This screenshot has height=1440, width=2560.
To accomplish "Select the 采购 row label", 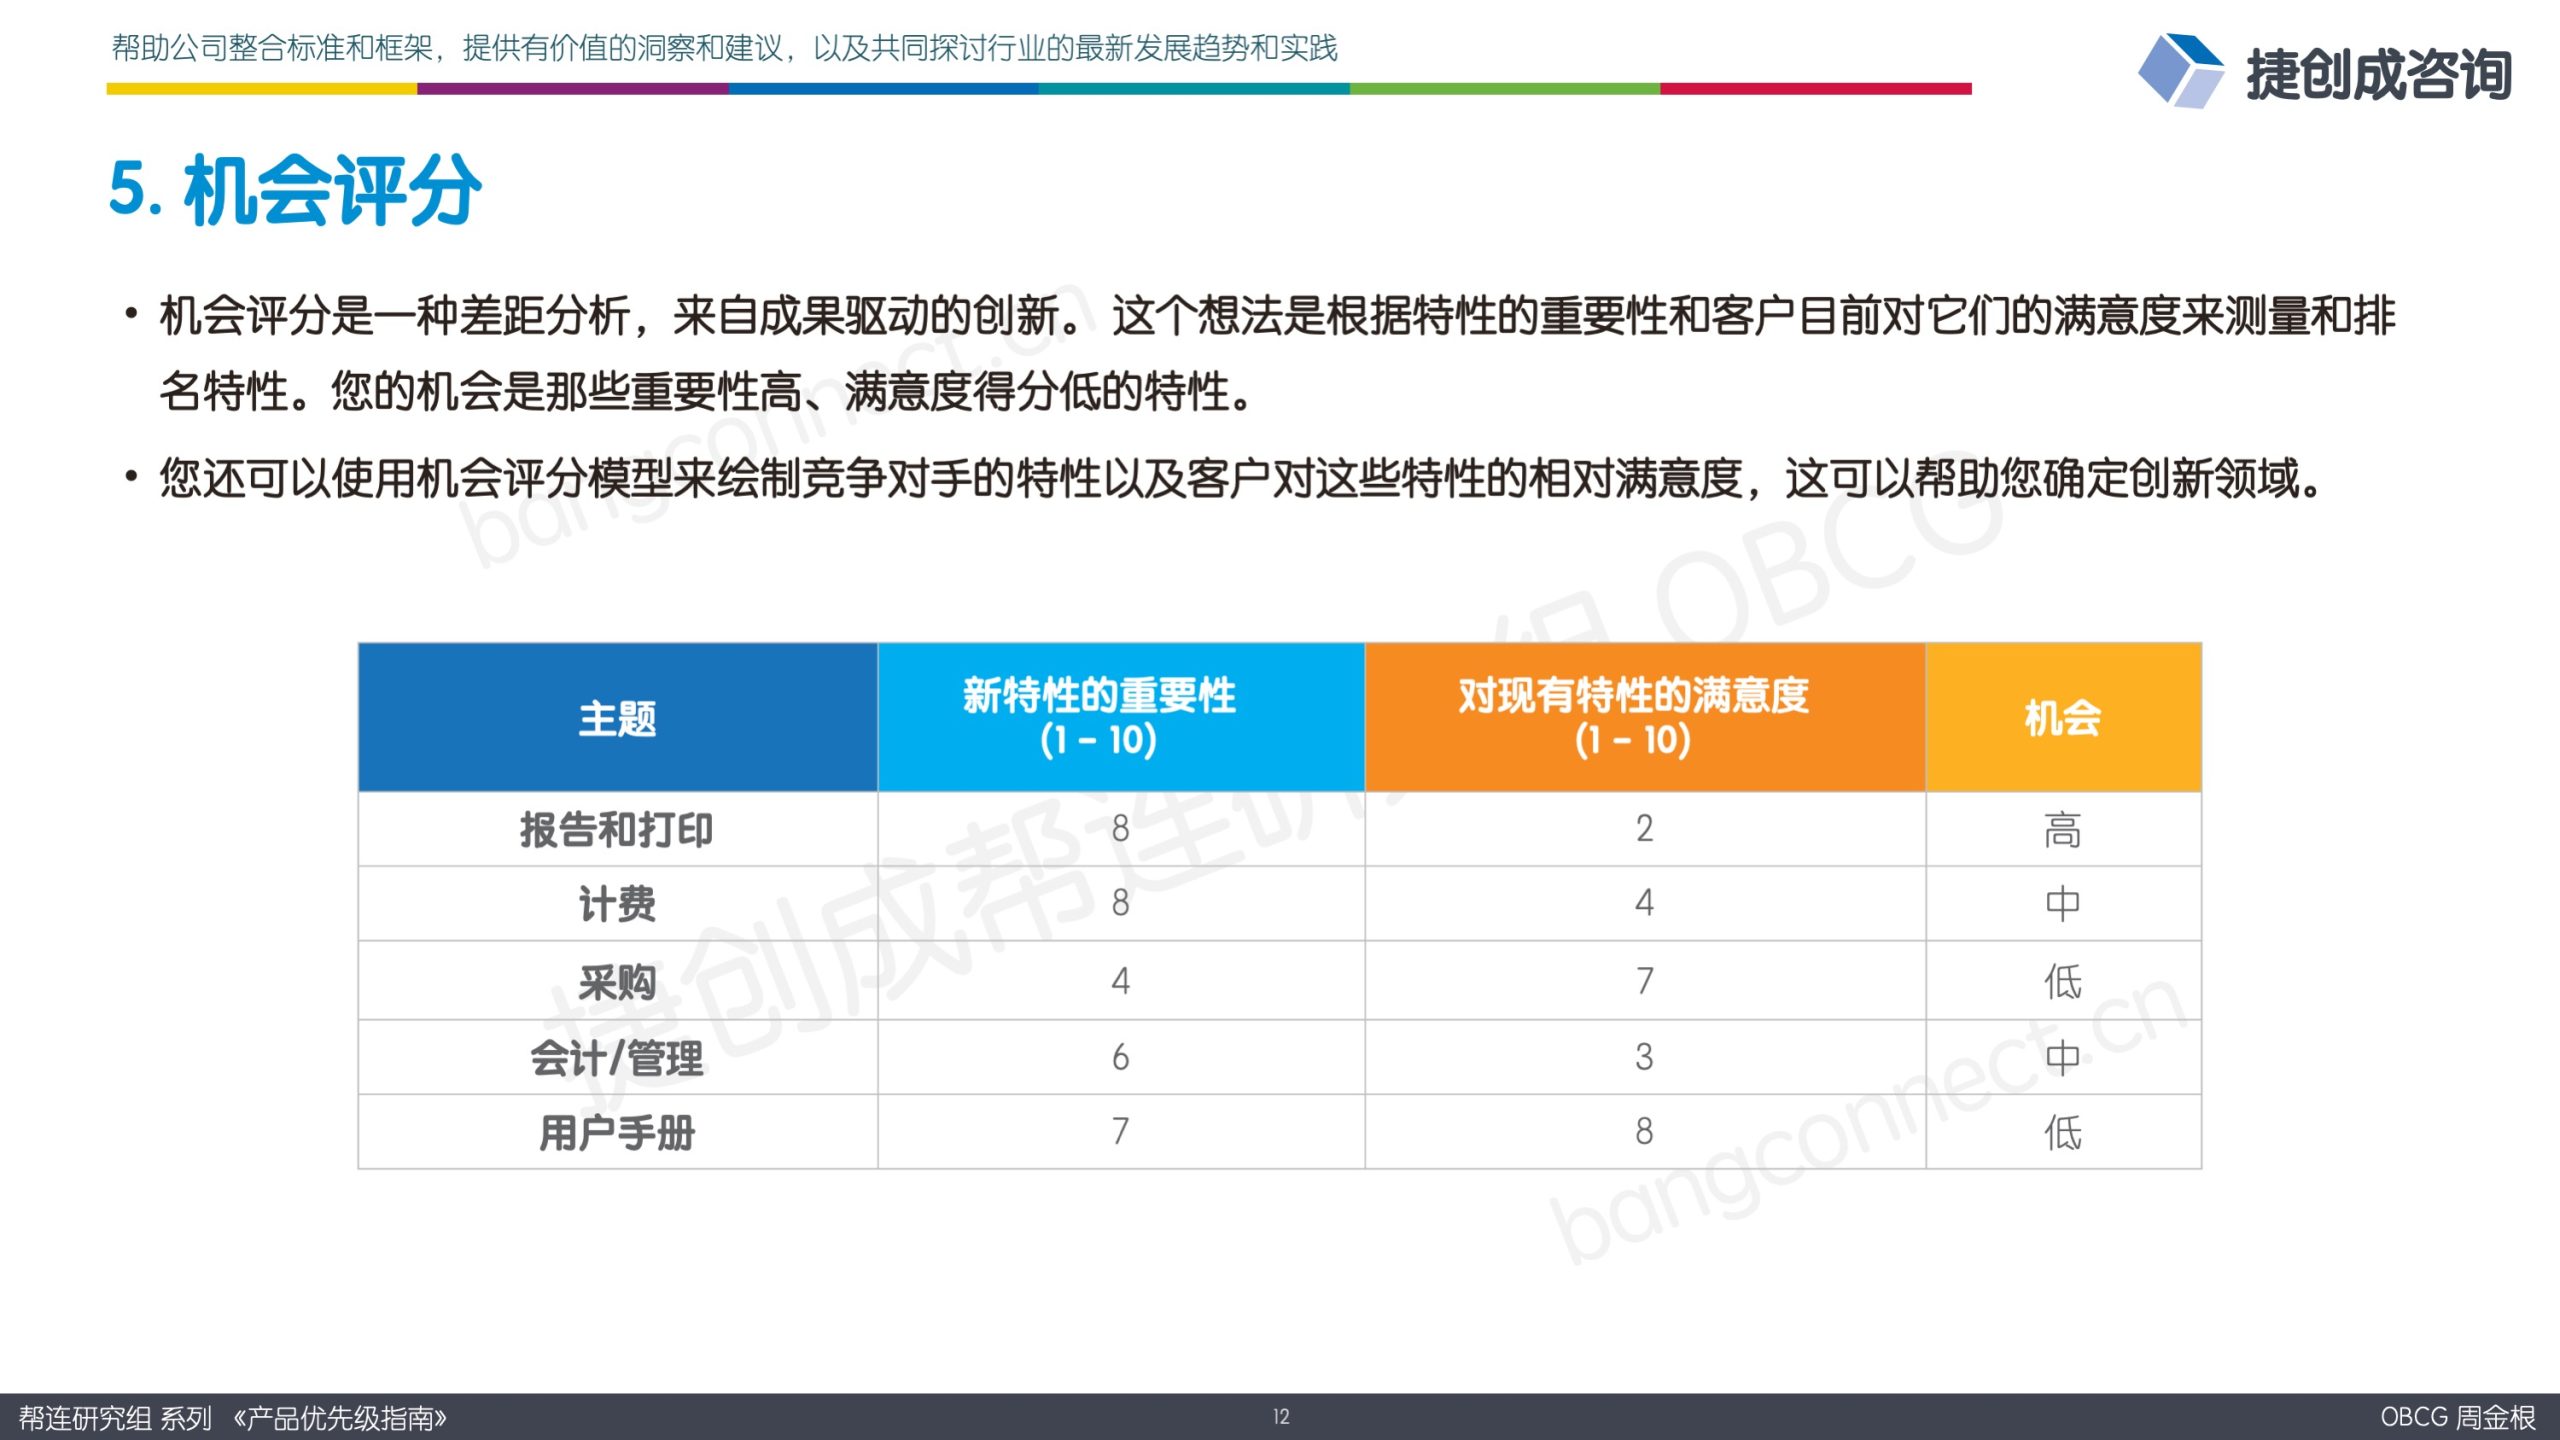I will click(x=617, y=982).
